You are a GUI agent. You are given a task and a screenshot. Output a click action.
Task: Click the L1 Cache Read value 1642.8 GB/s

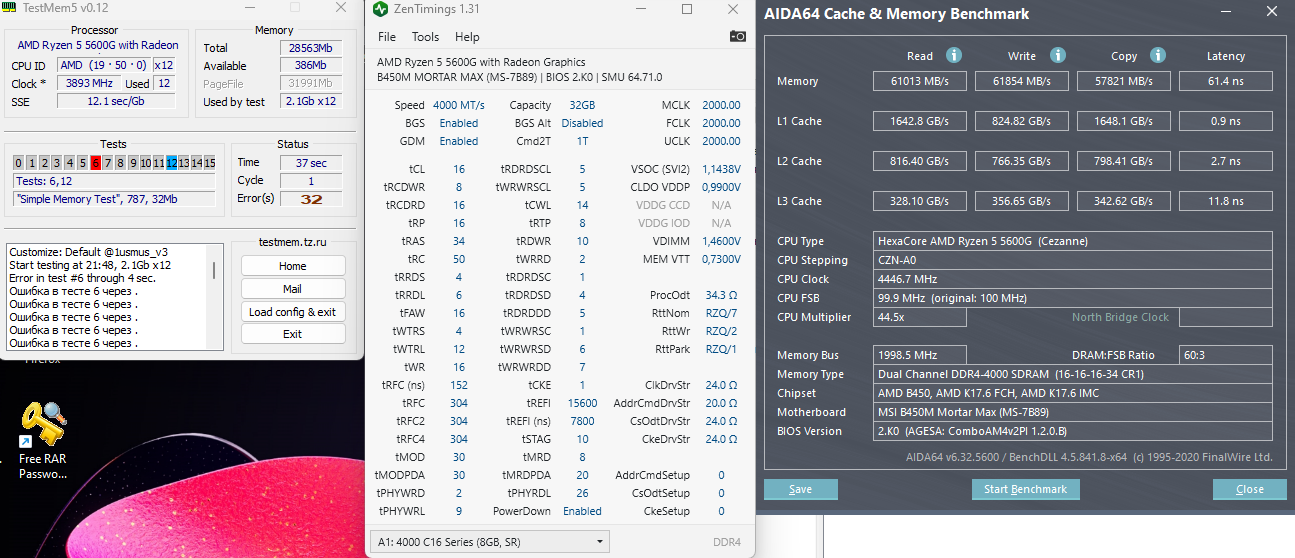[919, 121]
